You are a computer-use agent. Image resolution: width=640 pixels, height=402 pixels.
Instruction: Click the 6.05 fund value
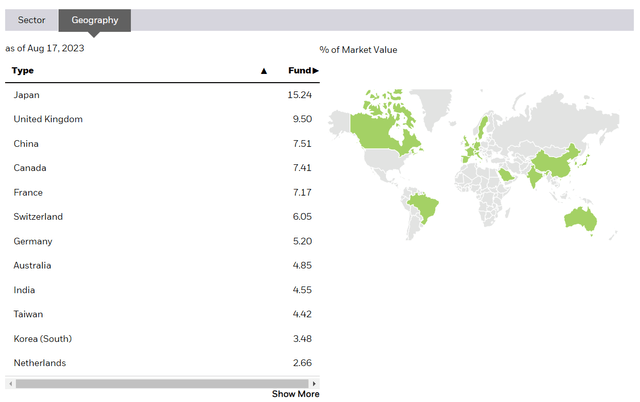(302, 217)
